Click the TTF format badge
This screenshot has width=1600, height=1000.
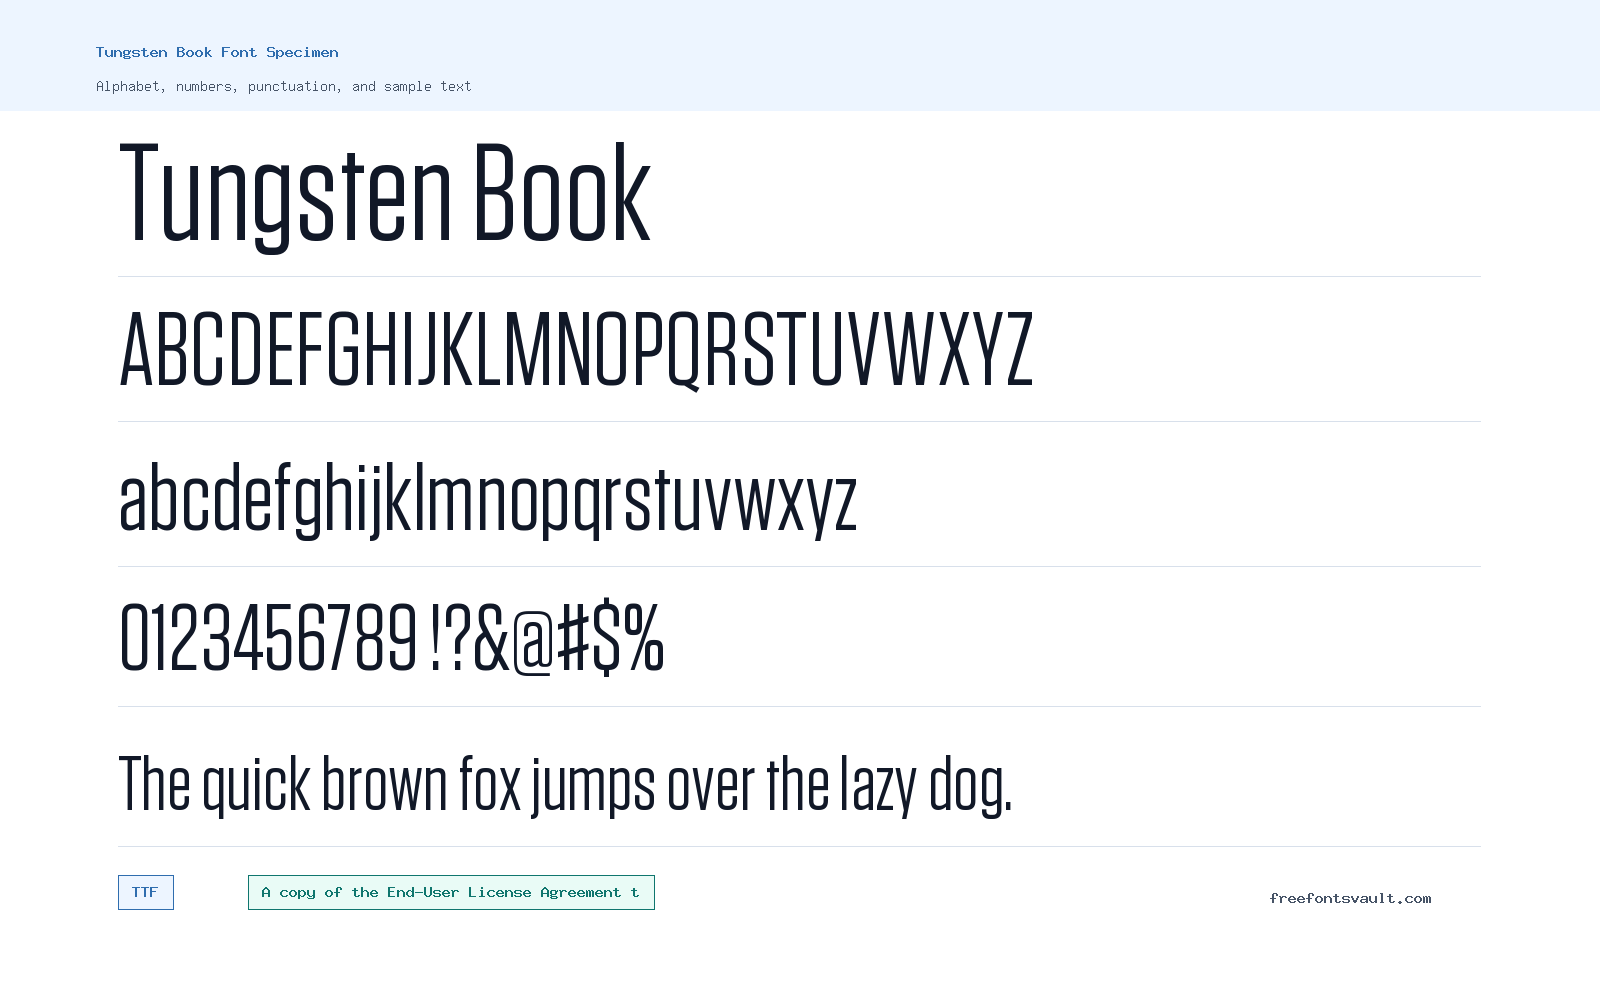click(146, 892)
